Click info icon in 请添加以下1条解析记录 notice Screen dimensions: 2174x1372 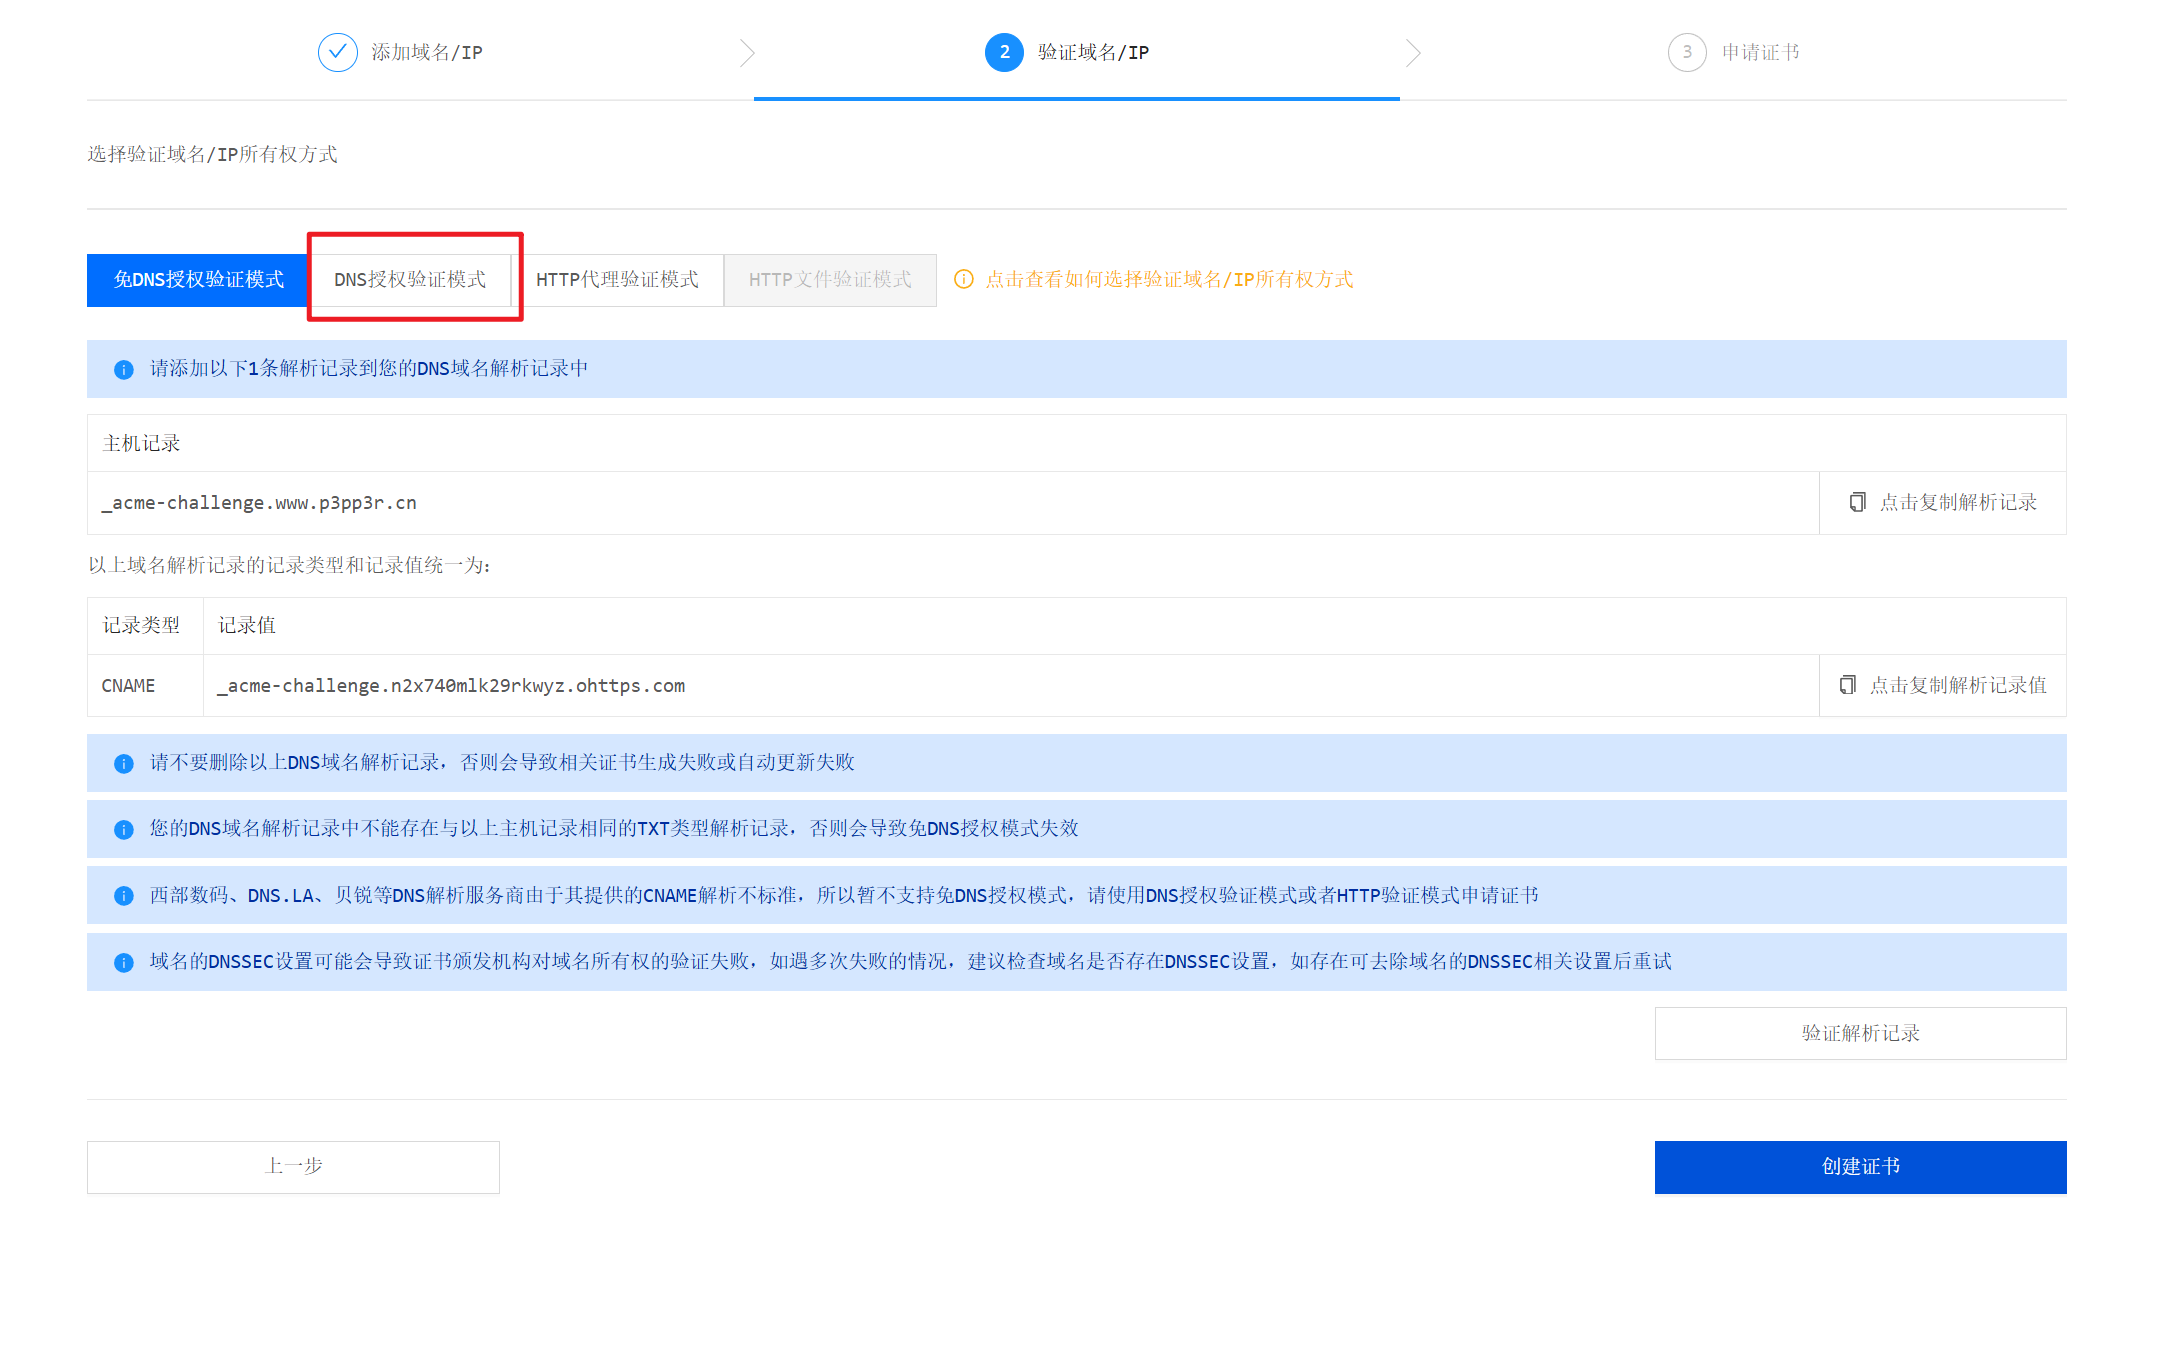pos(123,369)
